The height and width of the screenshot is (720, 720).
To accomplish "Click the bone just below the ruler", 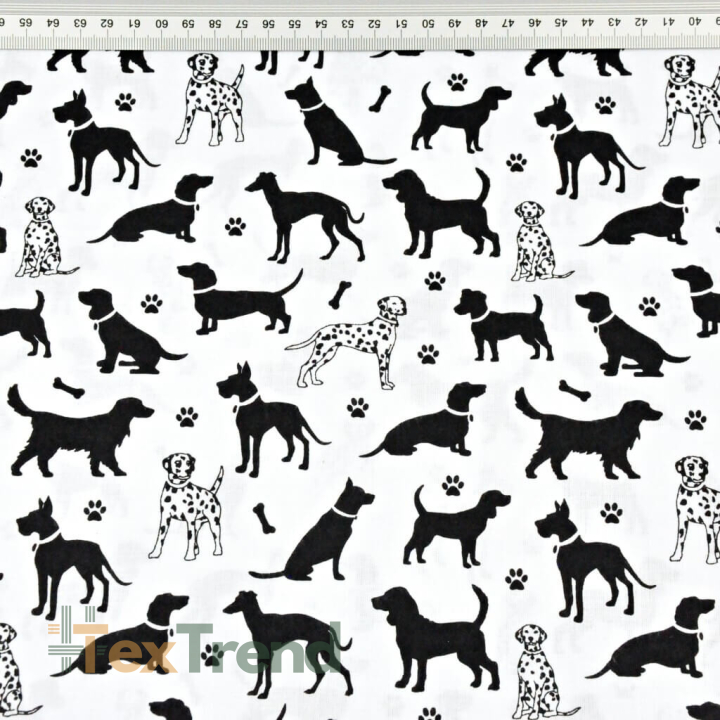I will (x=379, y=98).
